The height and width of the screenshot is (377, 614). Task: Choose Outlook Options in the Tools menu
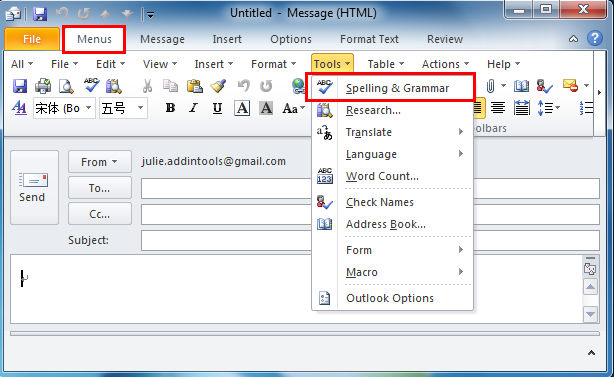(392, 298)
